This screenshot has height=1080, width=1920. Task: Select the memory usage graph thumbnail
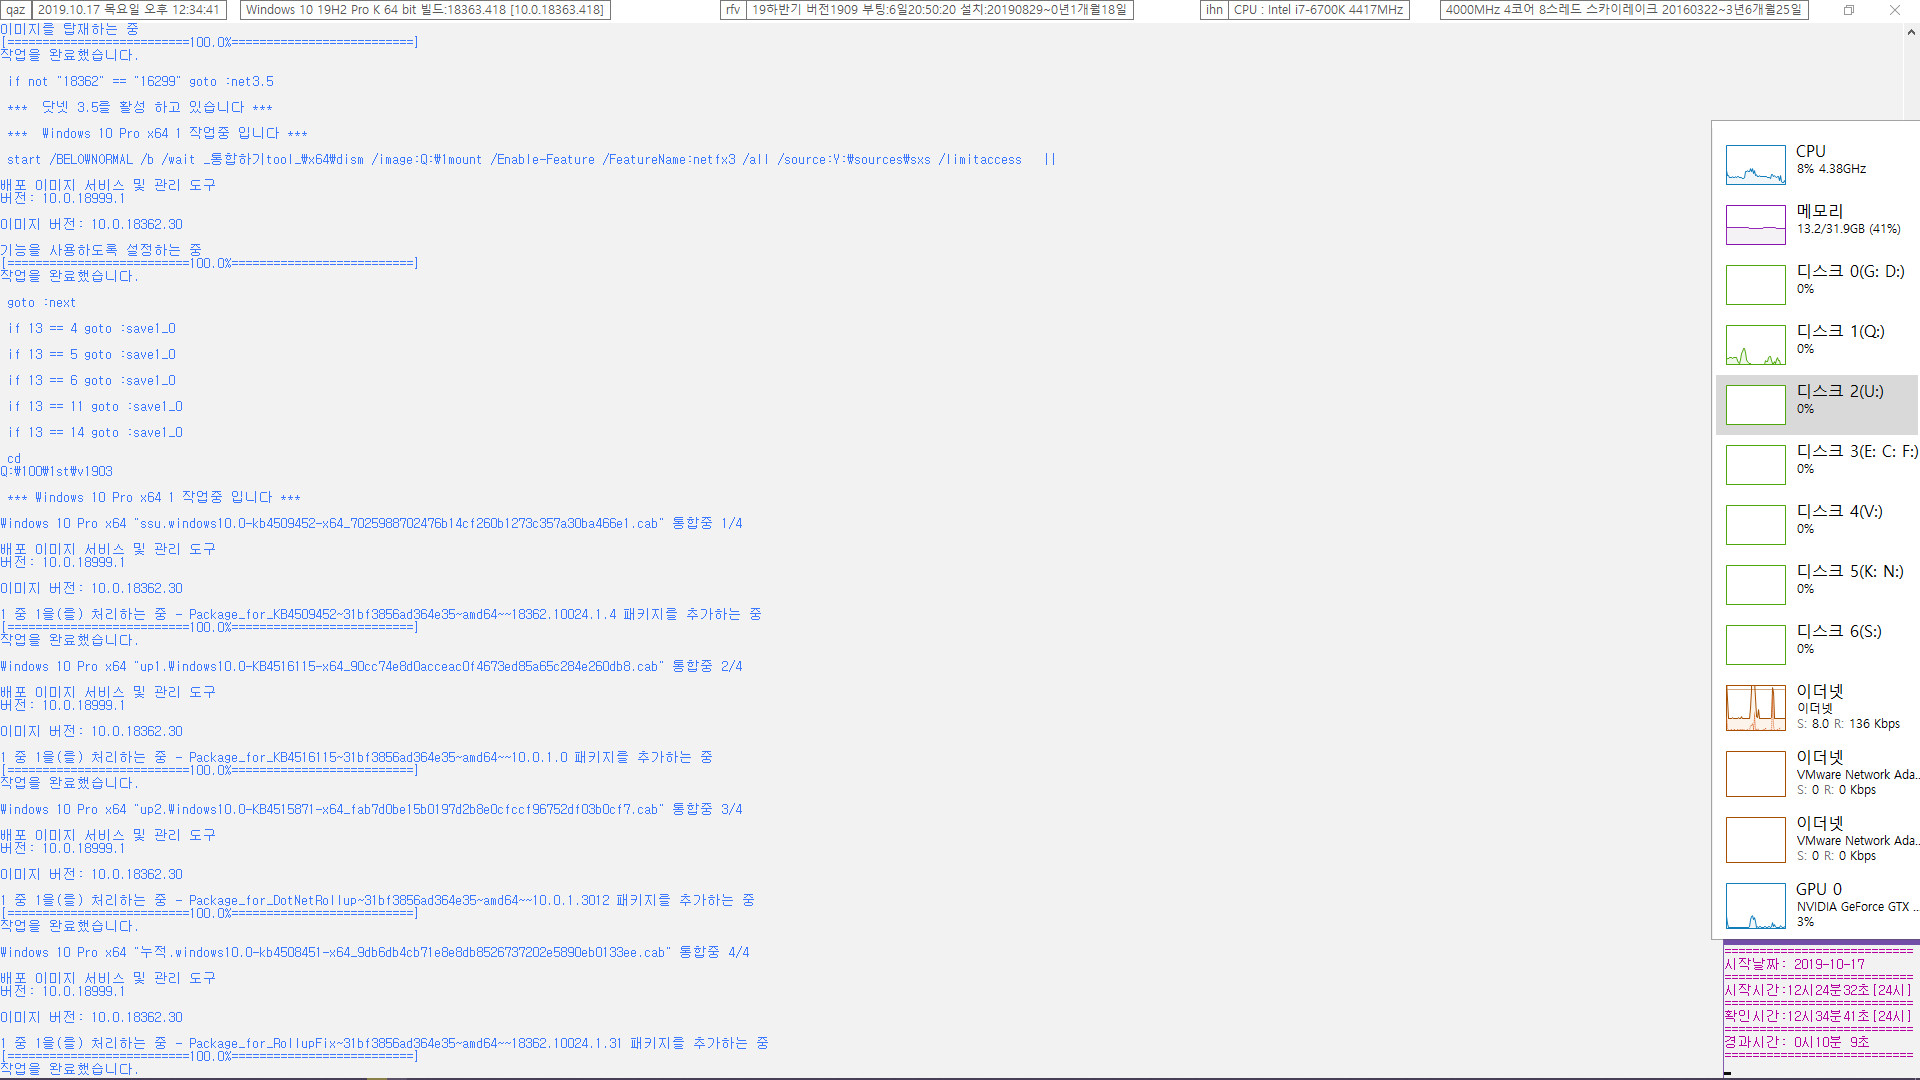pos(1755,225)
